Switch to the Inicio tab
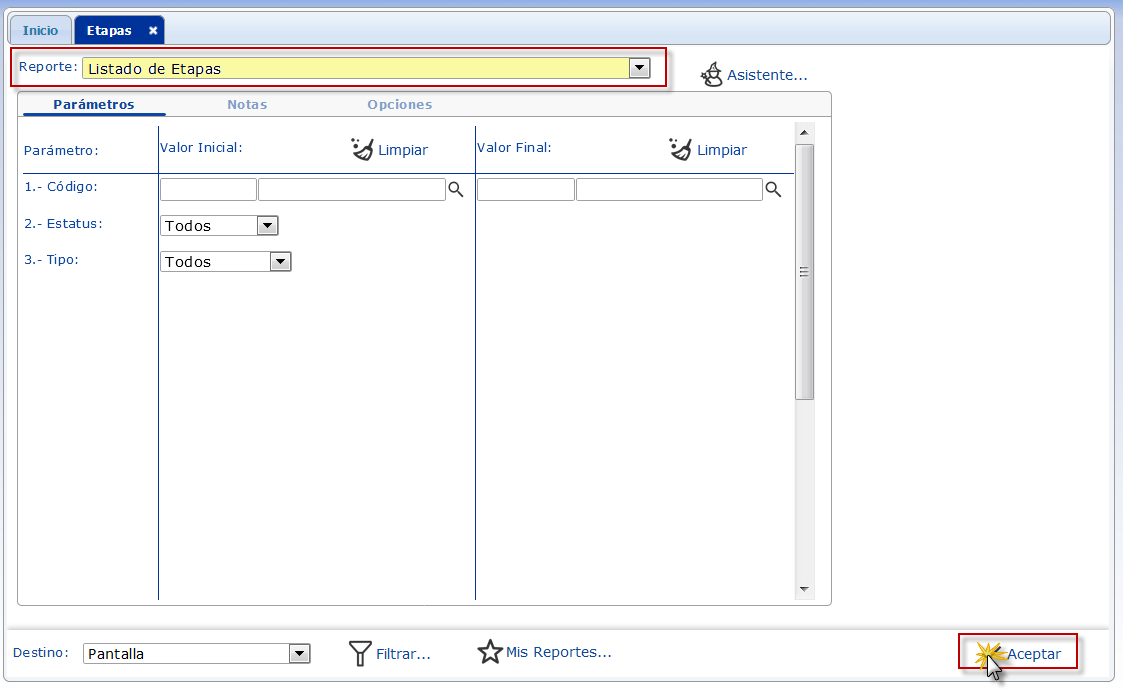Image resolution: width=1123 pixels, height=689 pixels. (x=41, y=31)
